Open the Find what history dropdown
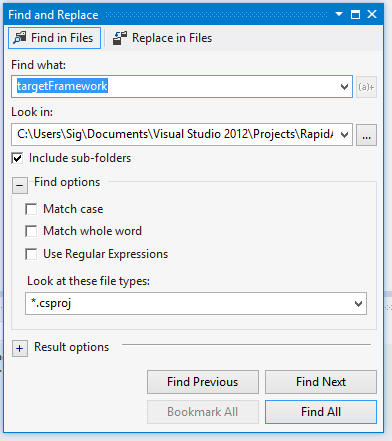 tap(344, 87)
